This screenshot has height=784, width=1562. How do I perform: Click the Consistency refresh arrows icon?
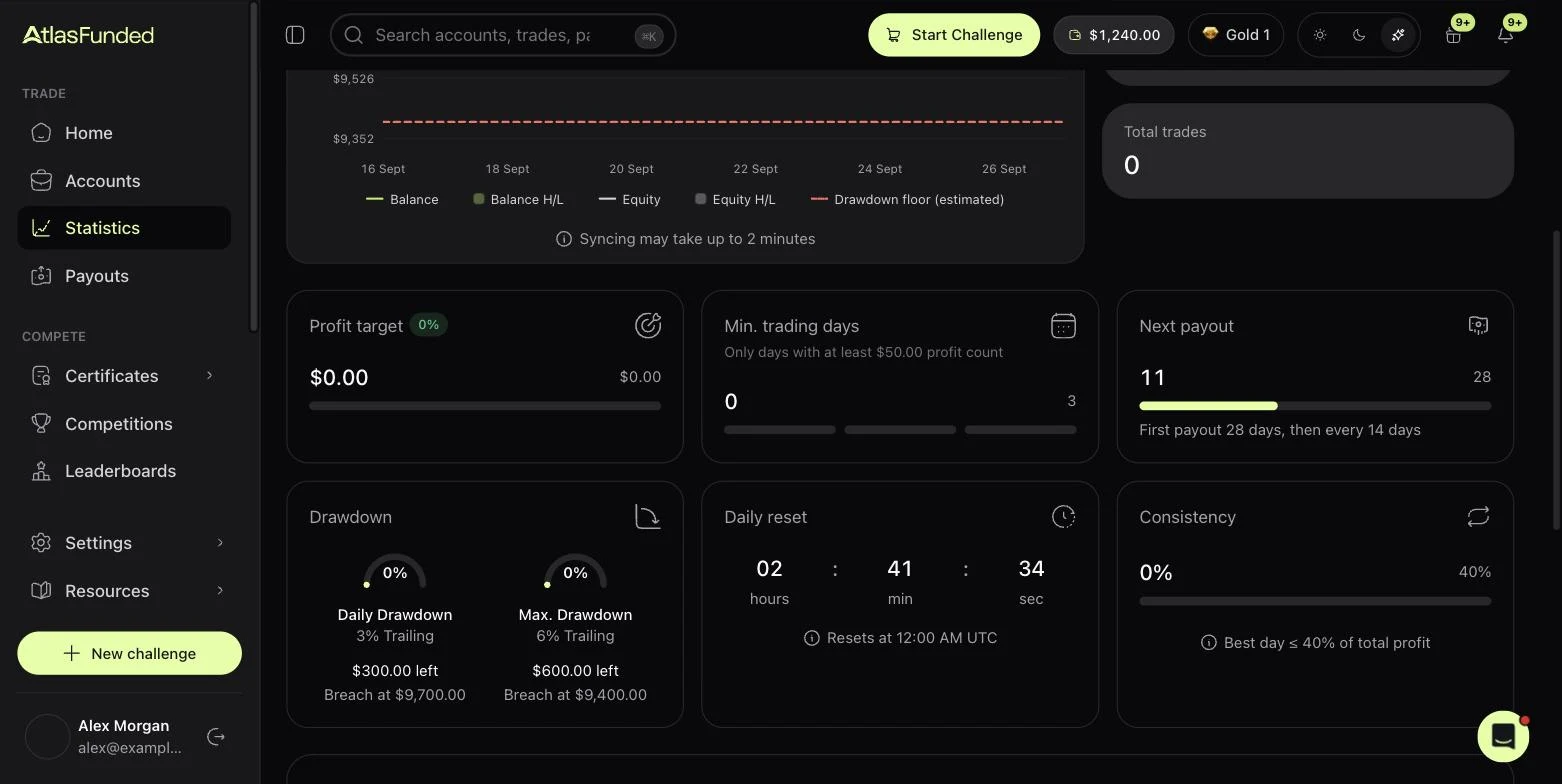tap(1478, 517)
